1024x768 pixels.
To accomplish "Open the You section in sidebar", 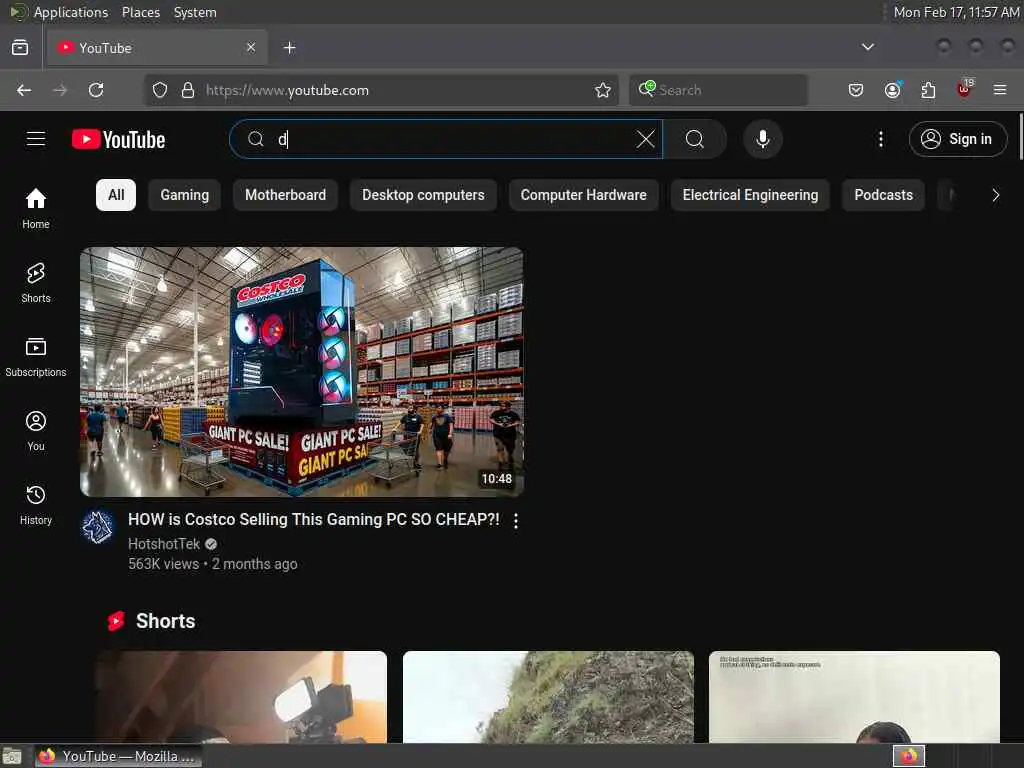I will (x=36, y=431).
